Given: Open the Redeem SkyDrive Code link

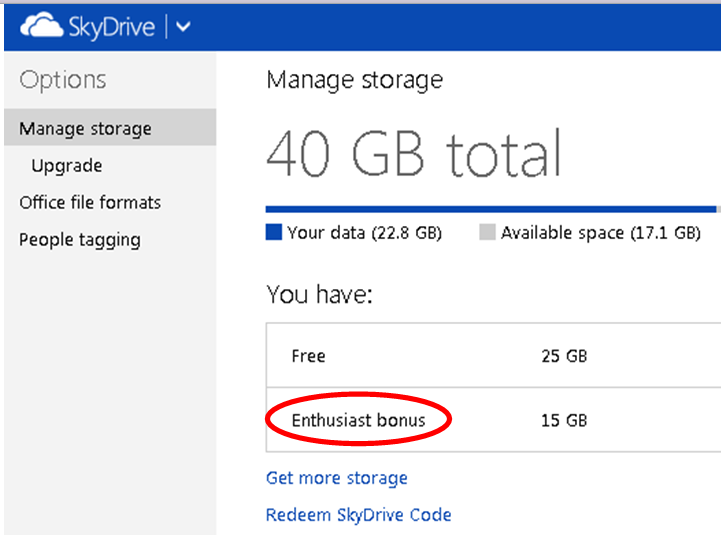Looking at the screenshot, I should [x=358, y=515].
